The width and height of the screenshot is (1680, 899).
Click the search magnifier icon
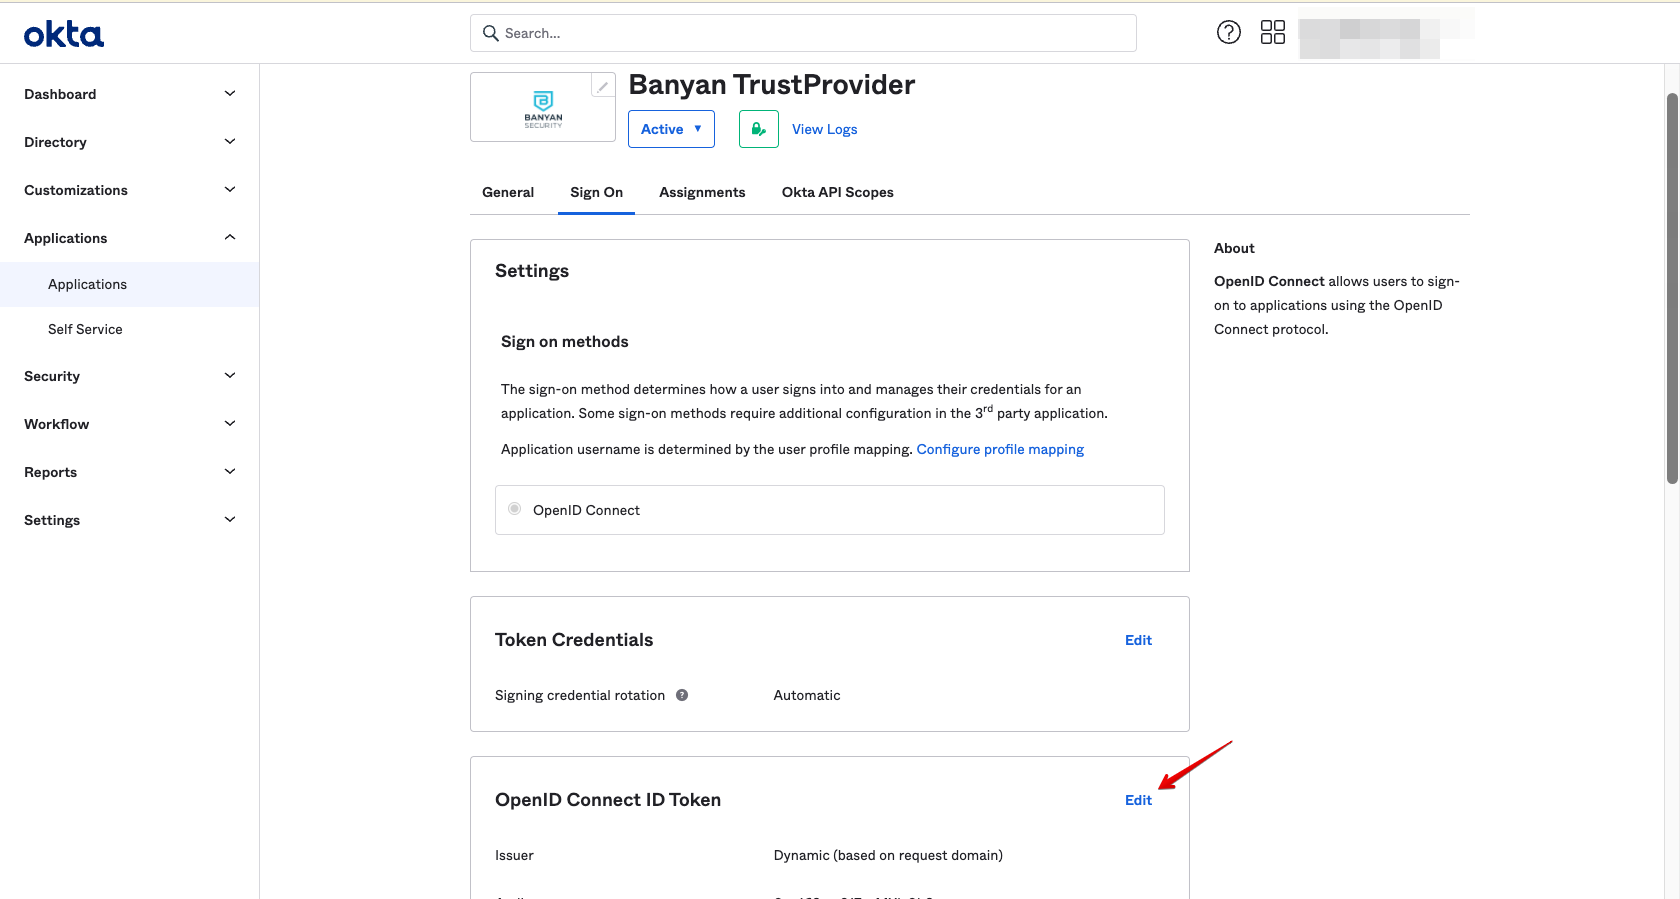coord(490,33)
